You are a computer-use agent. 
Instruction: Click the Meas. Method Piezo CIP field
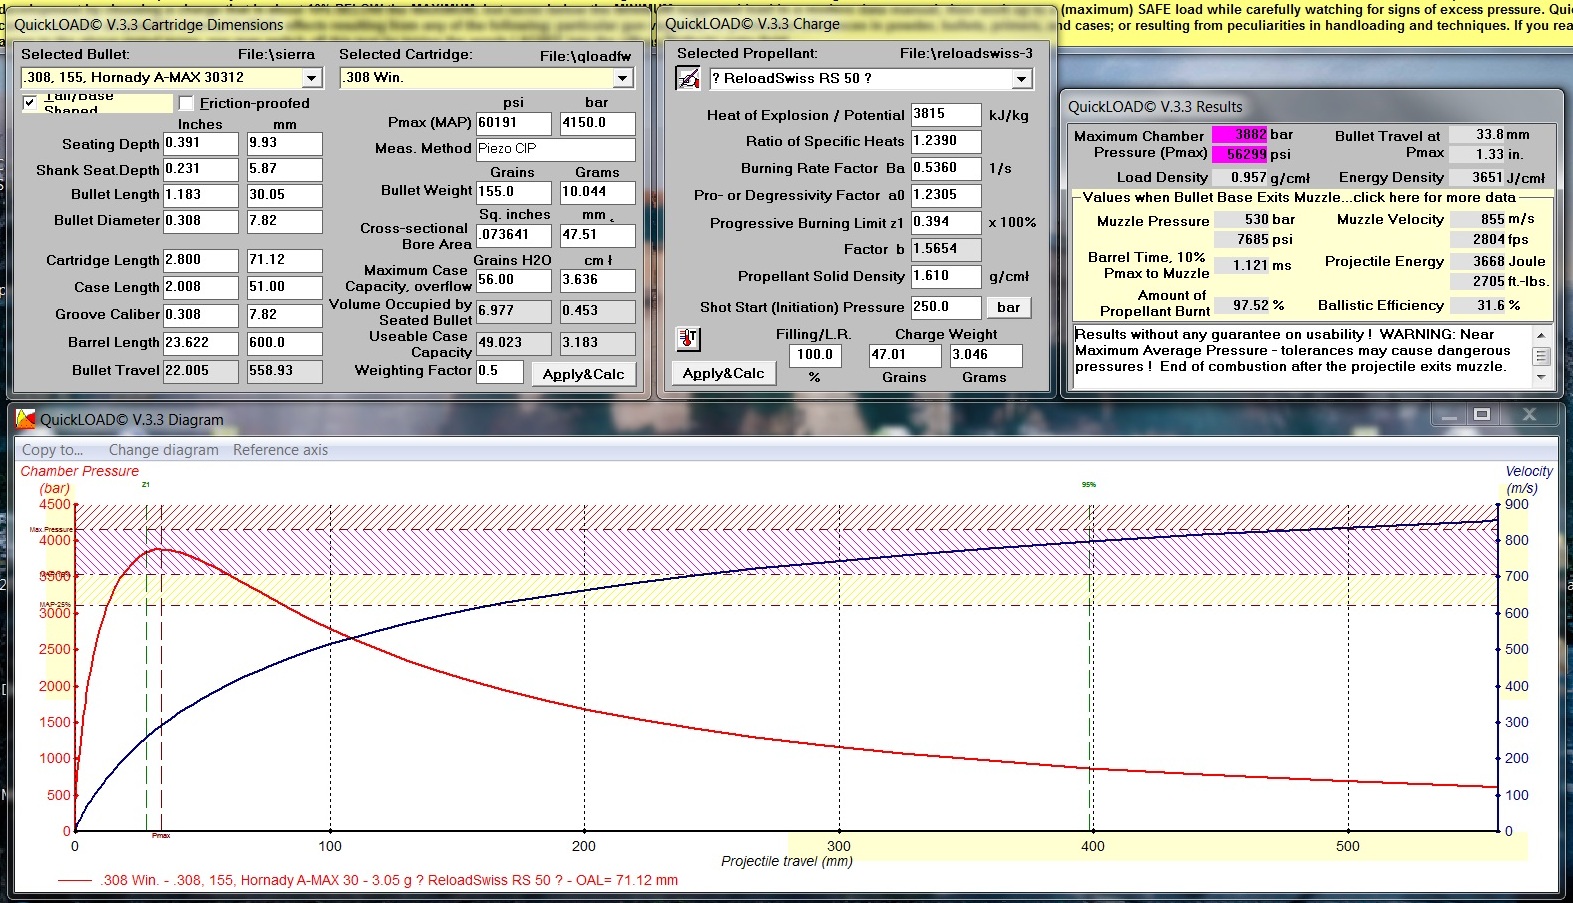[555, 149]
